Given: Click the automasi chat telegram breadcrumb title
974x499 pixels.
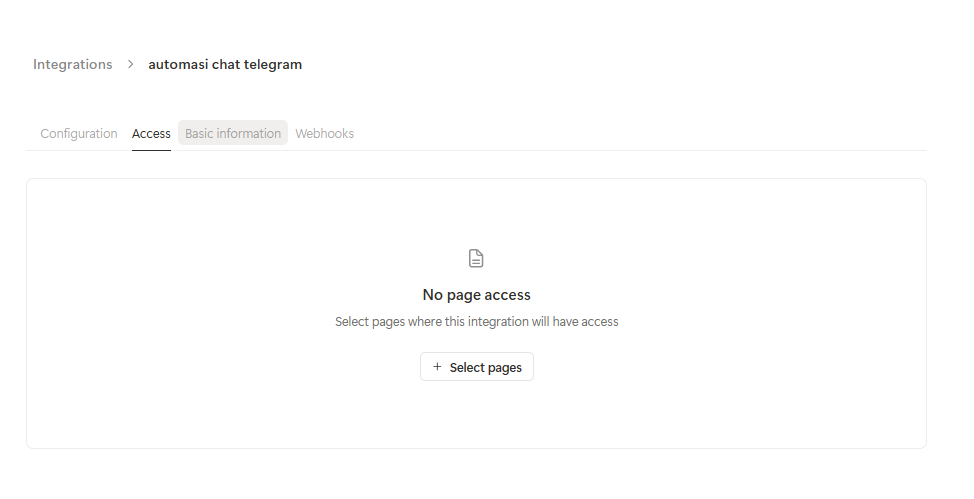Looking at the screenshot, I should coord(225,65).
